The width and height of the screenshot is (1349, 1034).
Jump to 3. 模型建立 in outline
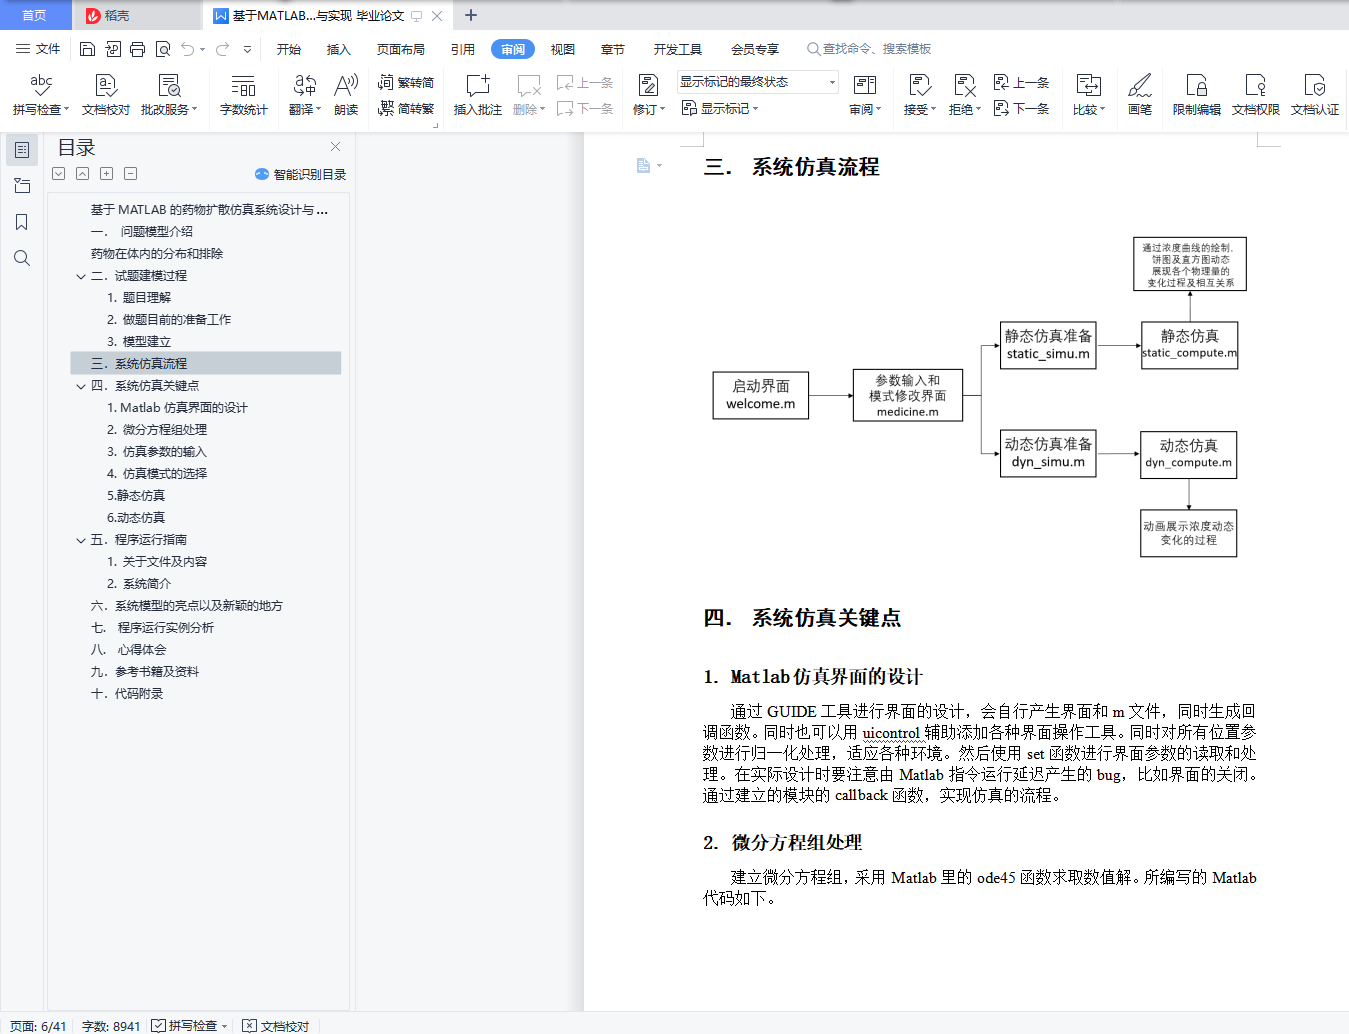pos(139,342)
